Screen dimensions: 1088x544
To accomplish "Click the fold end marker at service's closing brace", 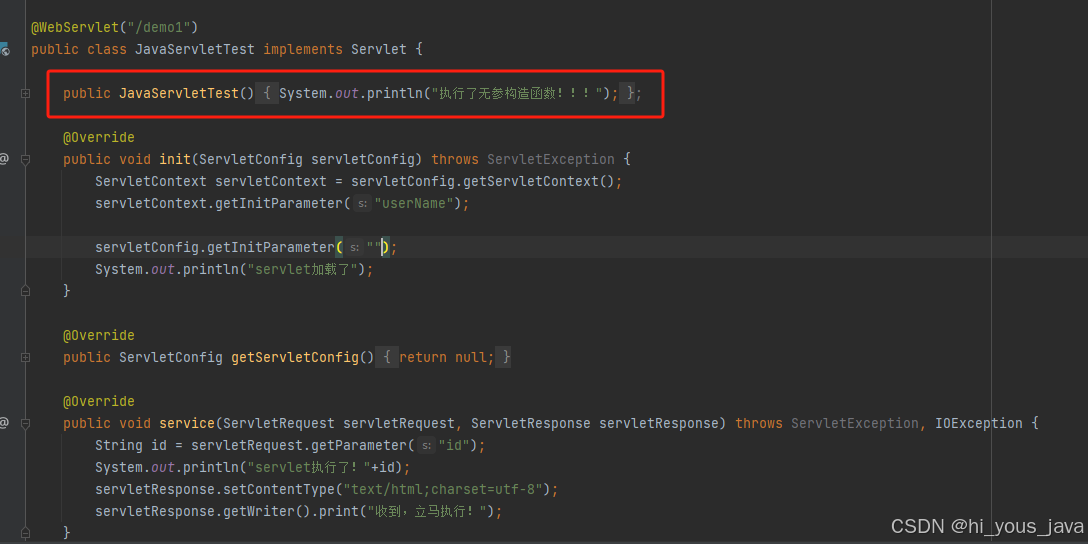I will (26, 533).
